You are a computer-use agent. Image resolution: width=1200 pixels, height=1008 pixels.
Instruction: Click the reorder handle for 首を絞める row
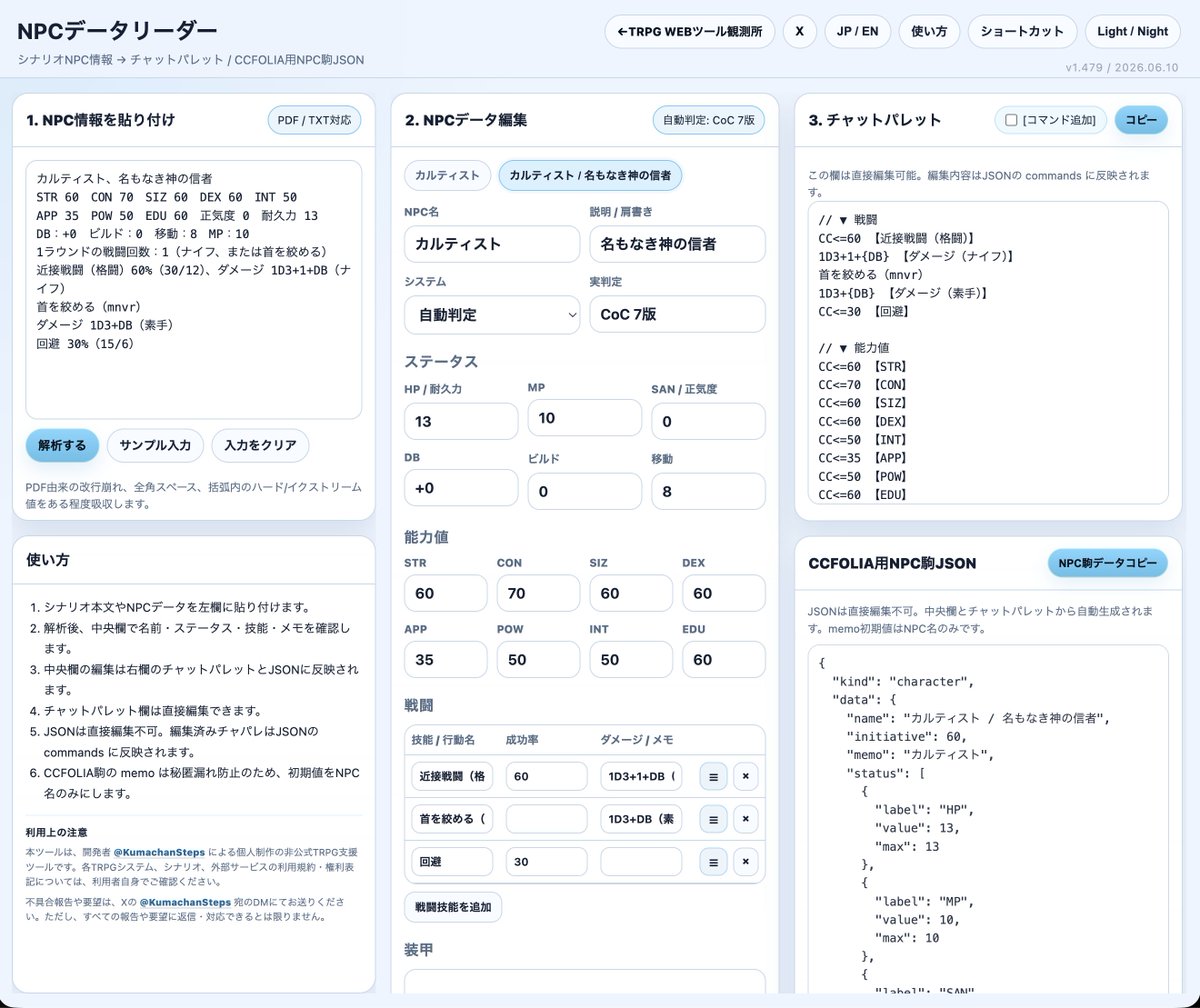coord(713,819)
